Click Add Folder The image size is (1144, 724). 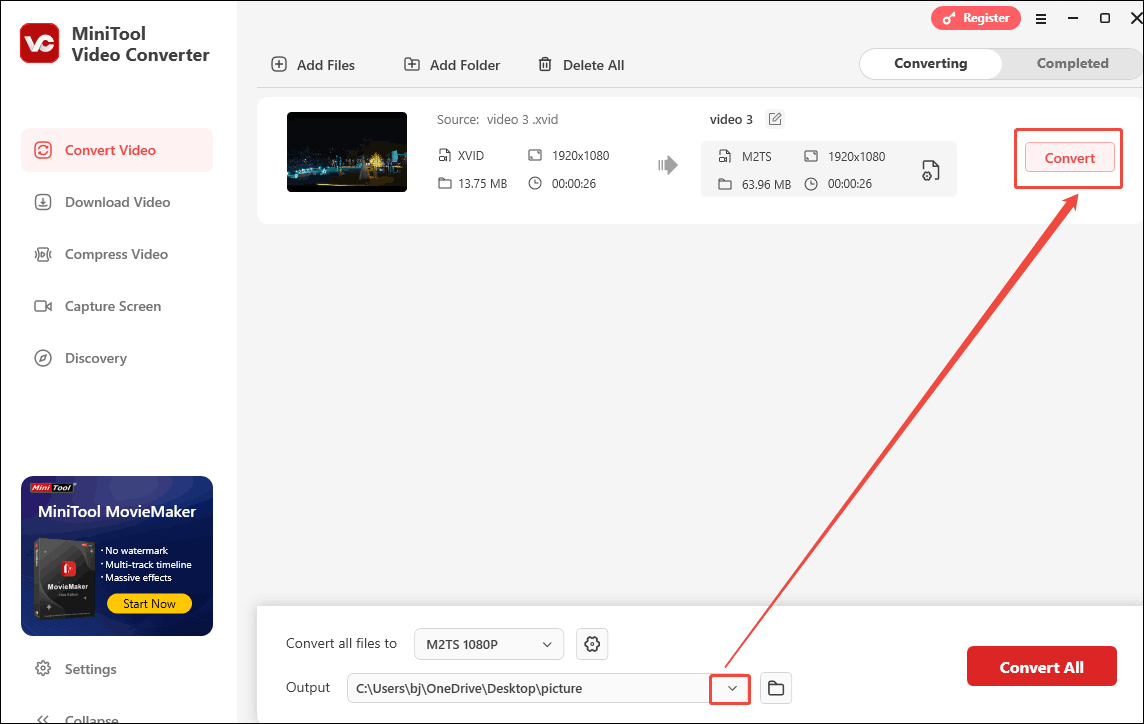452,65
